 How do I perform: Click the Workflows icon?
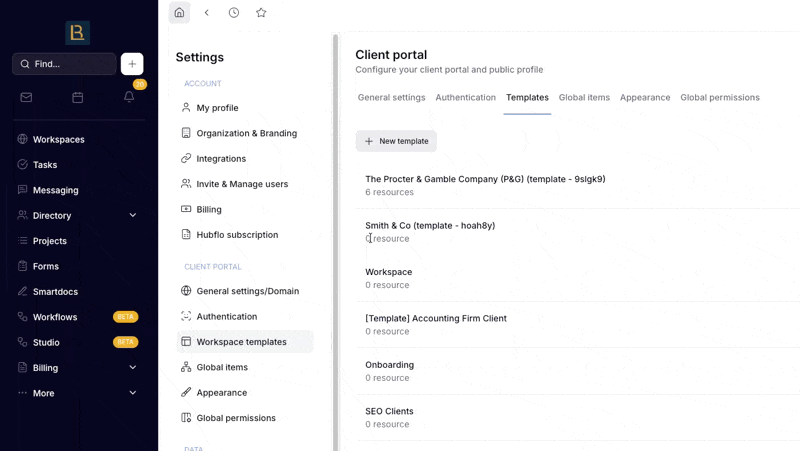tap(22, 316)
